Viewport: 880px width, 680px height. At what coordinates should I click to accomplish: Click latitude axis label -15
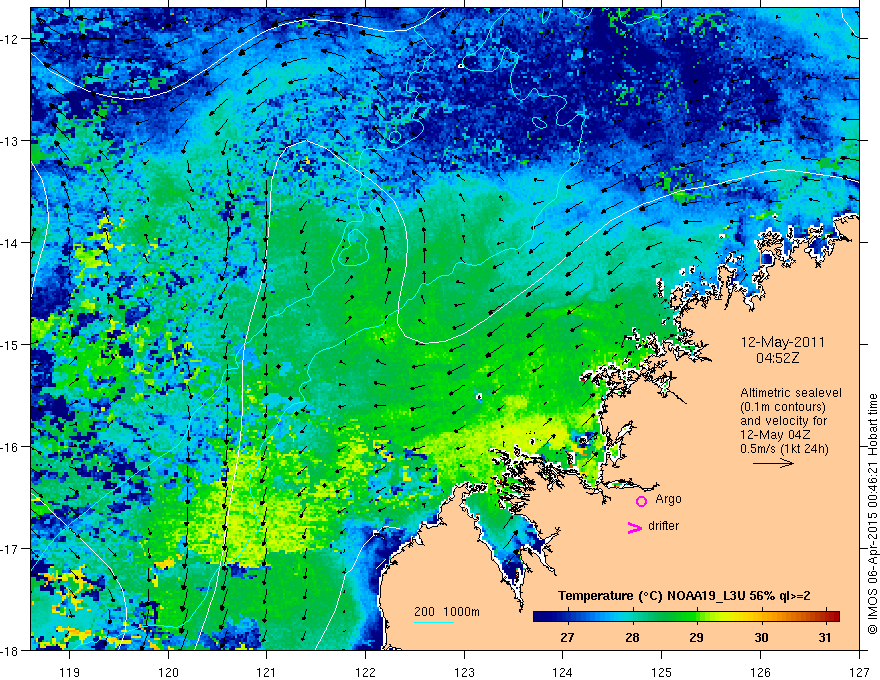[x=11, y=344]
